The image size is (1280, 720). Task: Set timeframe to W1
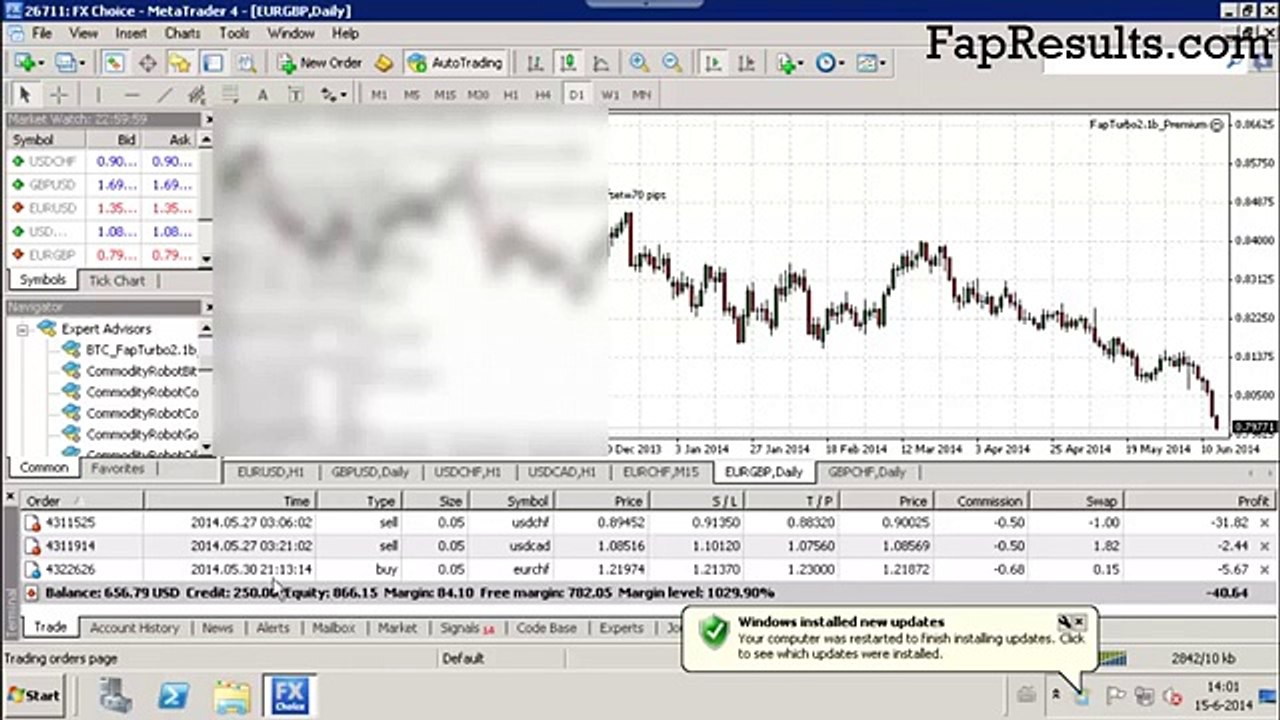tap(610, 95)
